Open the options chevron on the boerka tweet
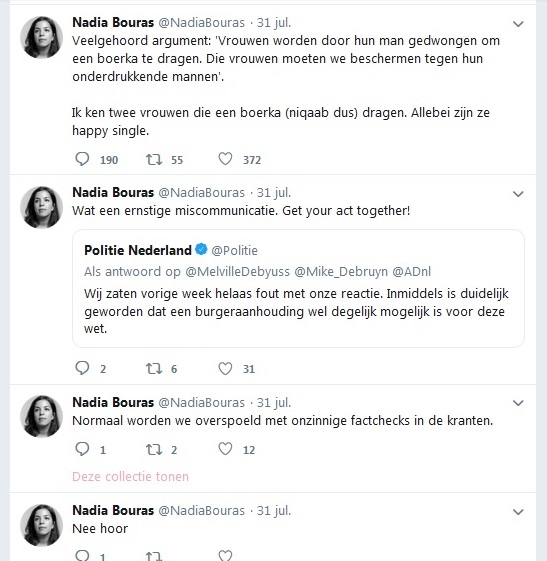 518,24
